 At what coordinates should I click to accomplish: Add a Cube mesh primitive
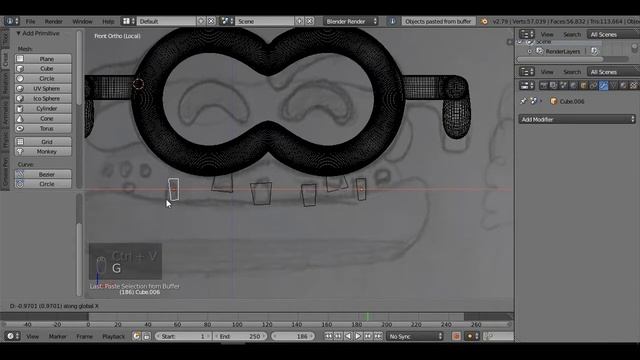tap(43, 69)
